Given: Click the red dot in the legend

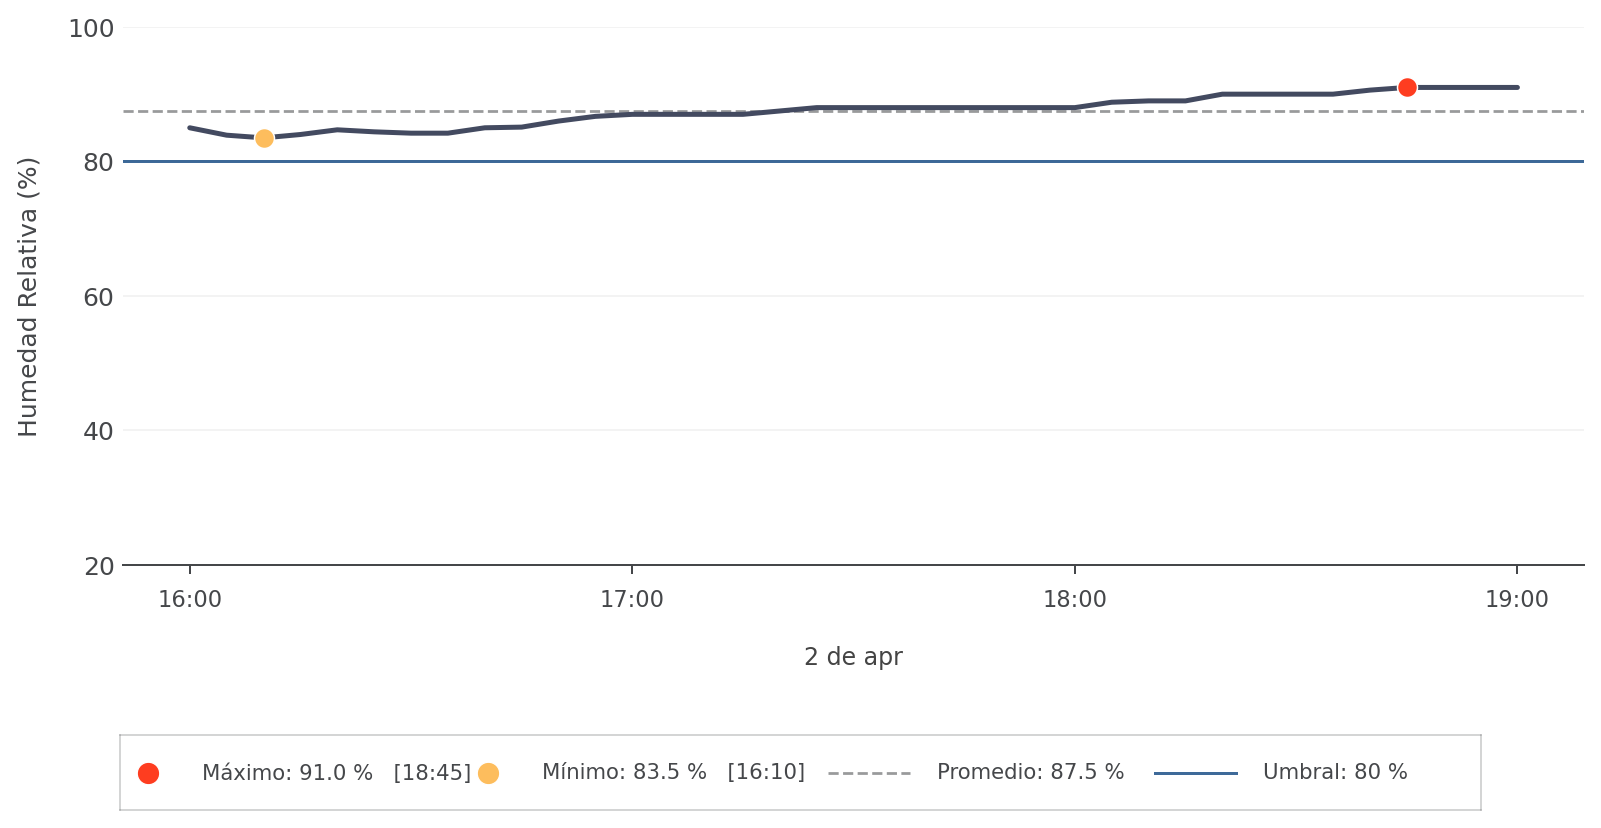Looking at the screenshot, I should click(148, 773).
